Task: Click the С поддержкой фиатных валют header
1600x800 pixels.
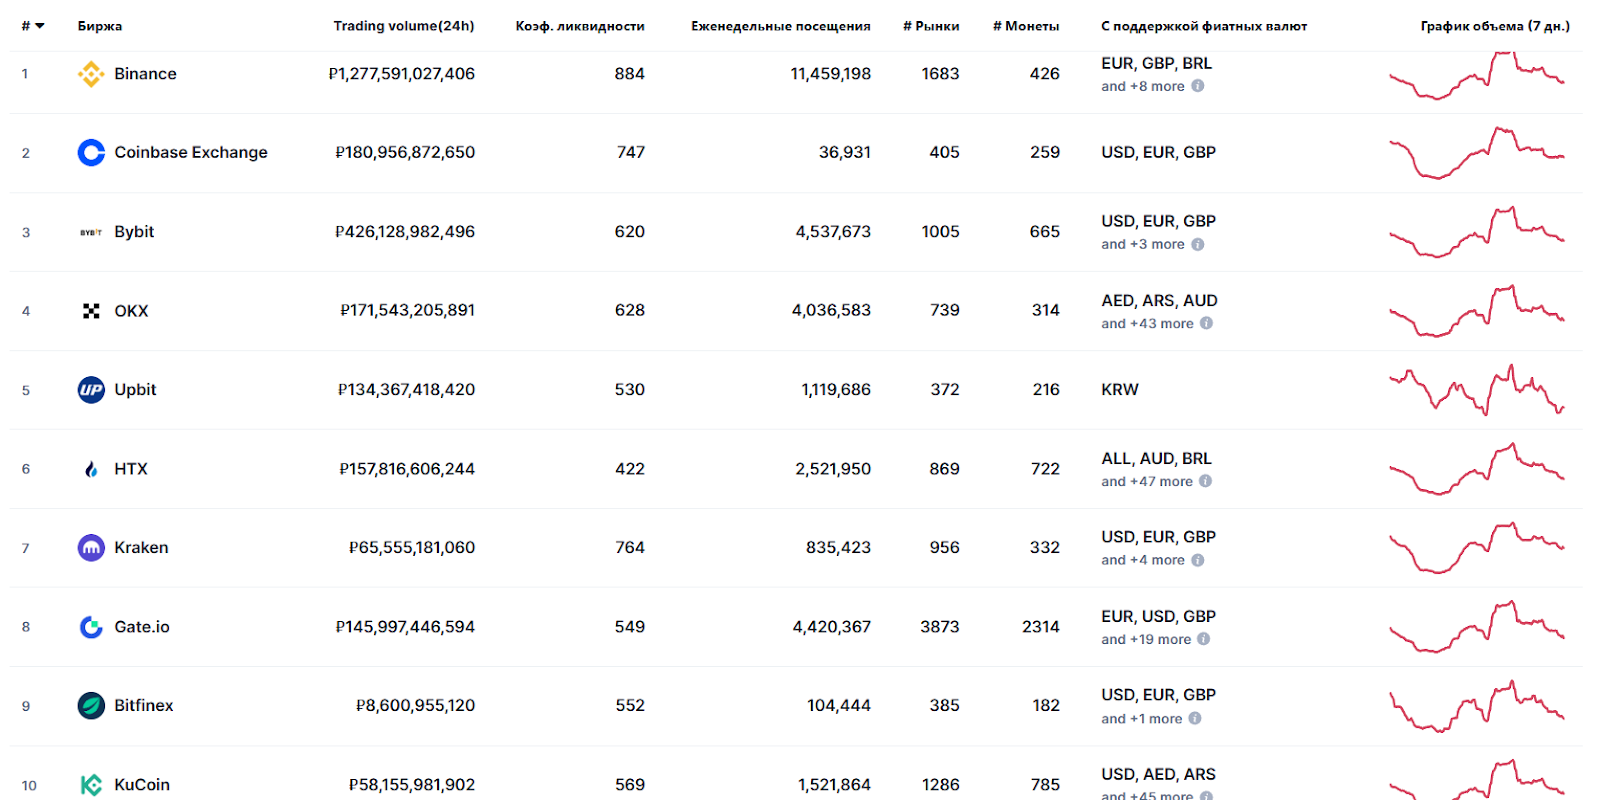Action: (x=1204, y=26)
